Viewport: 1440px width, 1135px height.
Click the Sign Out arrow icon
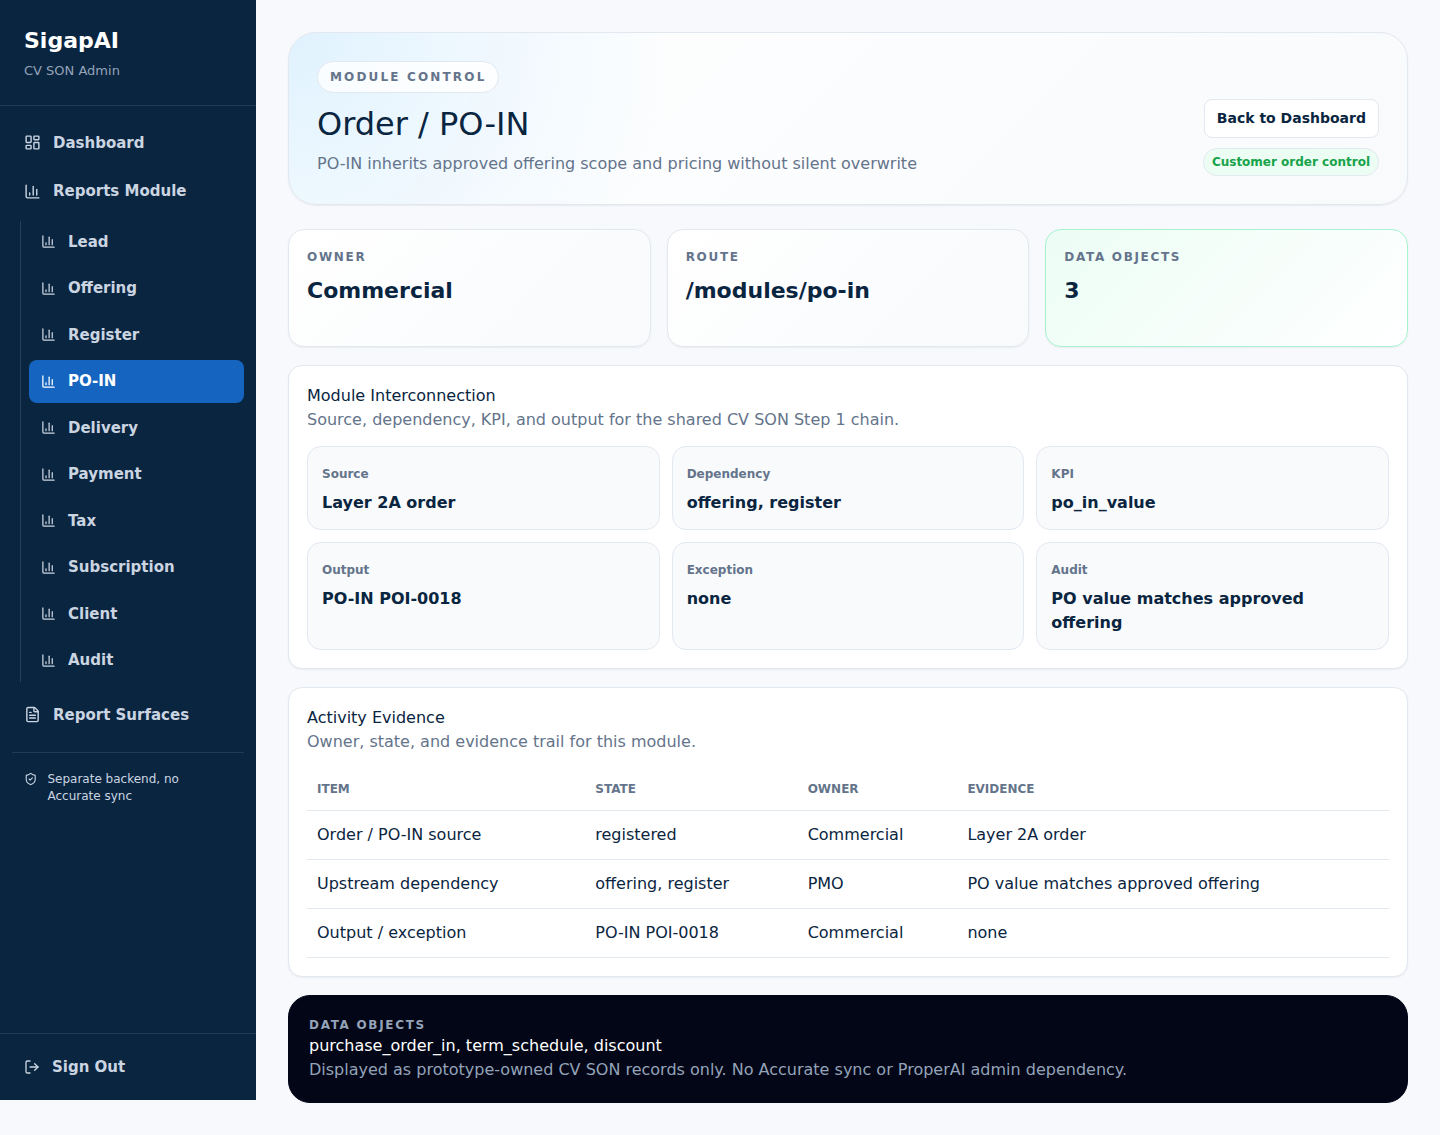coord(32,1067)
